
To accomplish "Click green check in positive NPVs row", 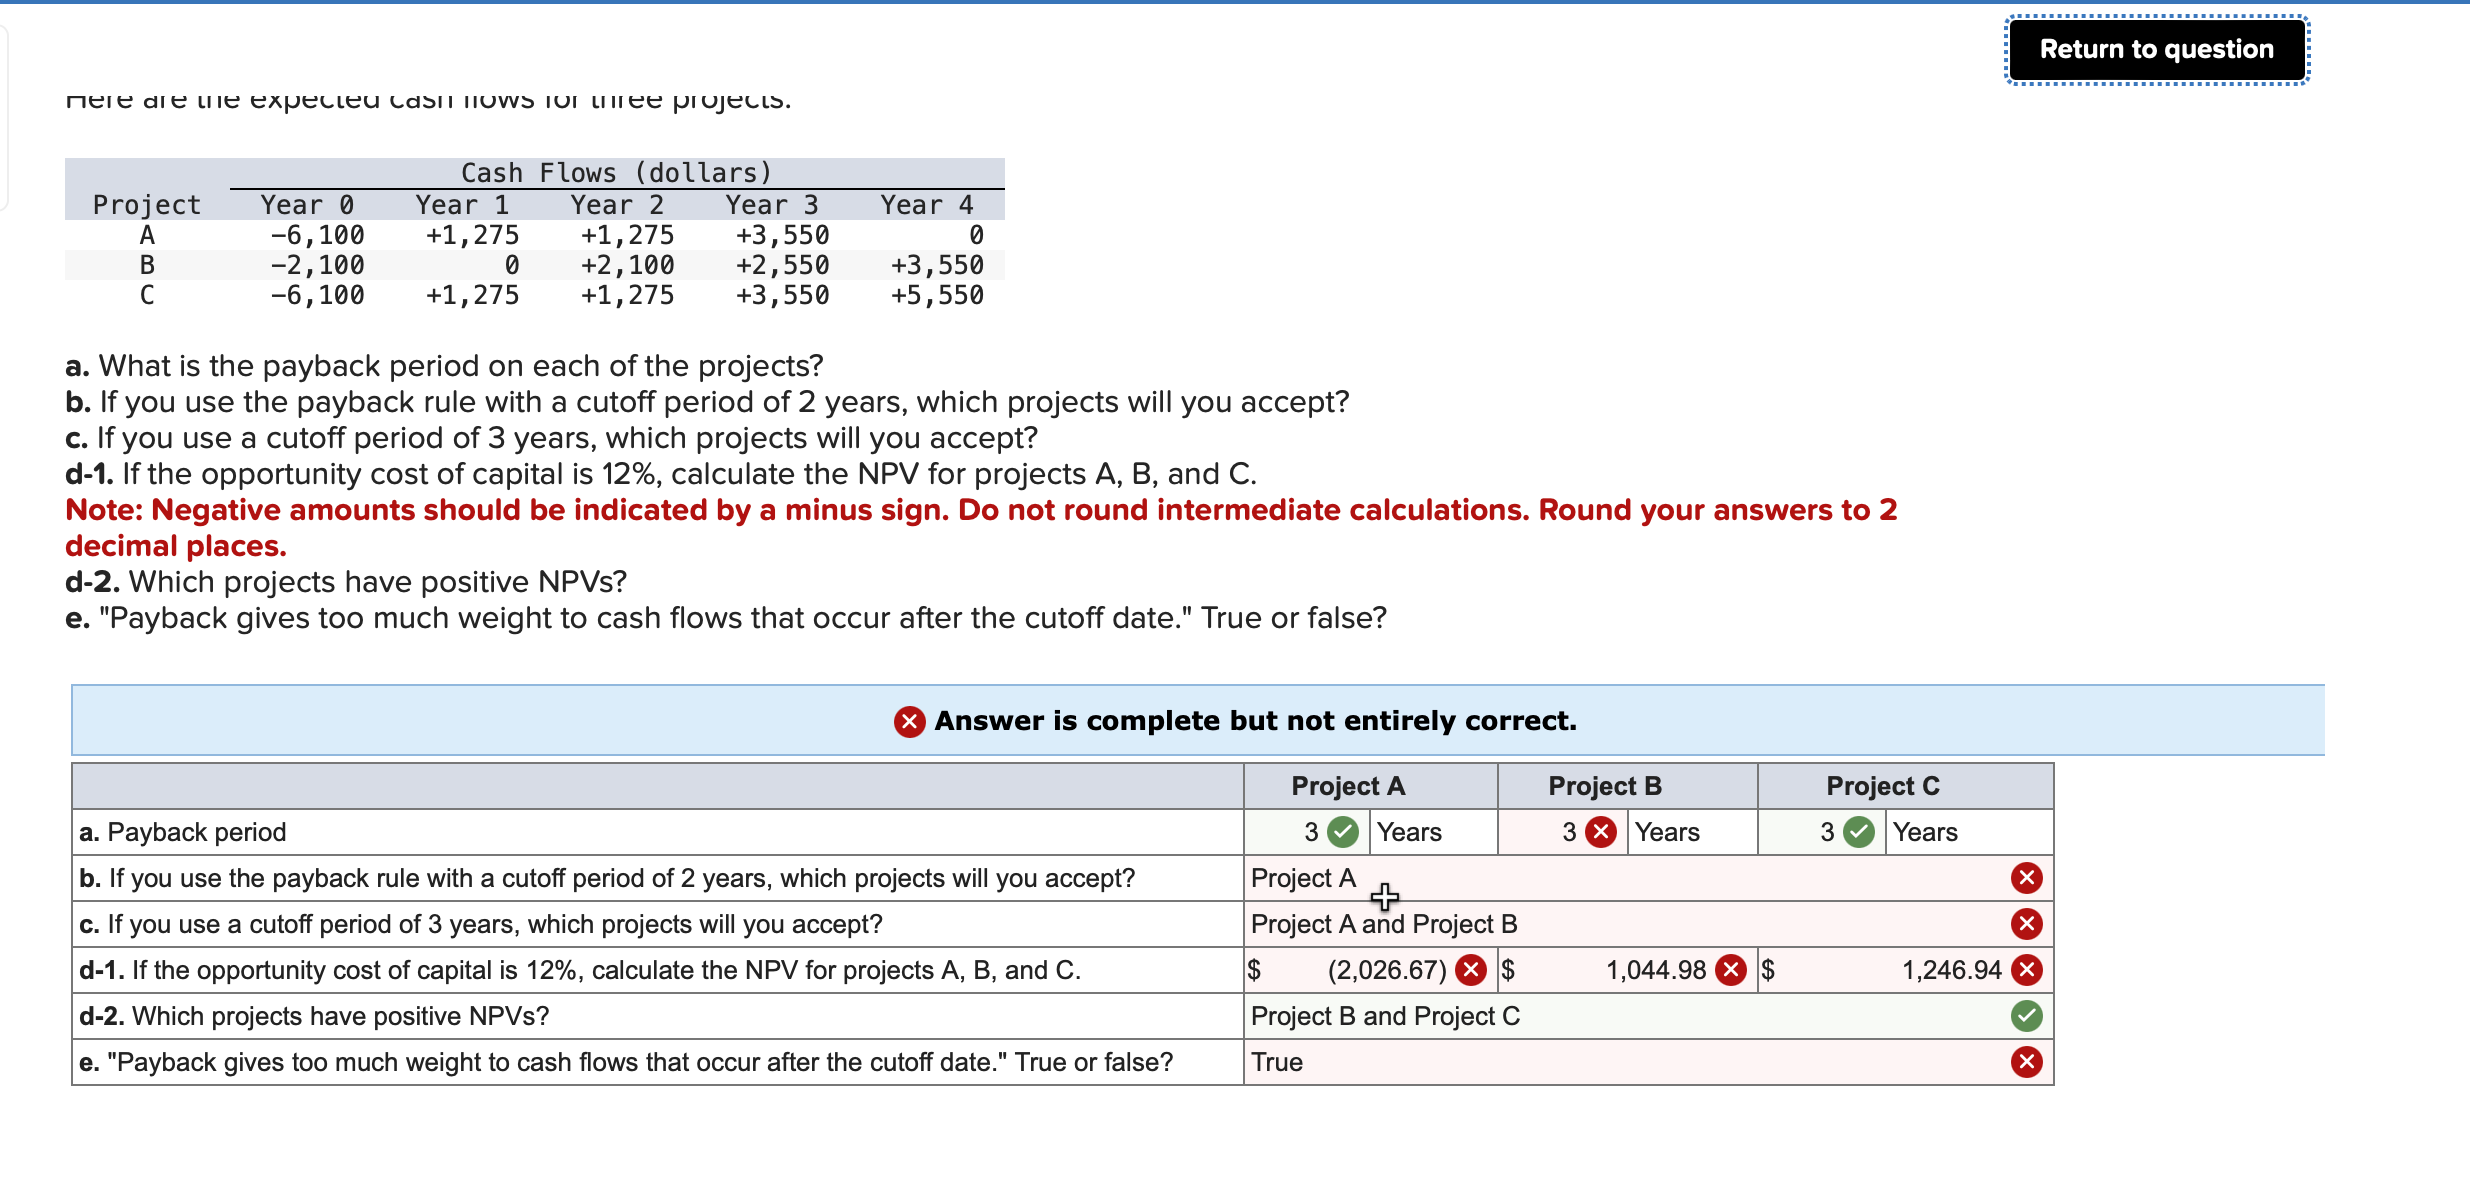I will (x=2027, y=1016).
